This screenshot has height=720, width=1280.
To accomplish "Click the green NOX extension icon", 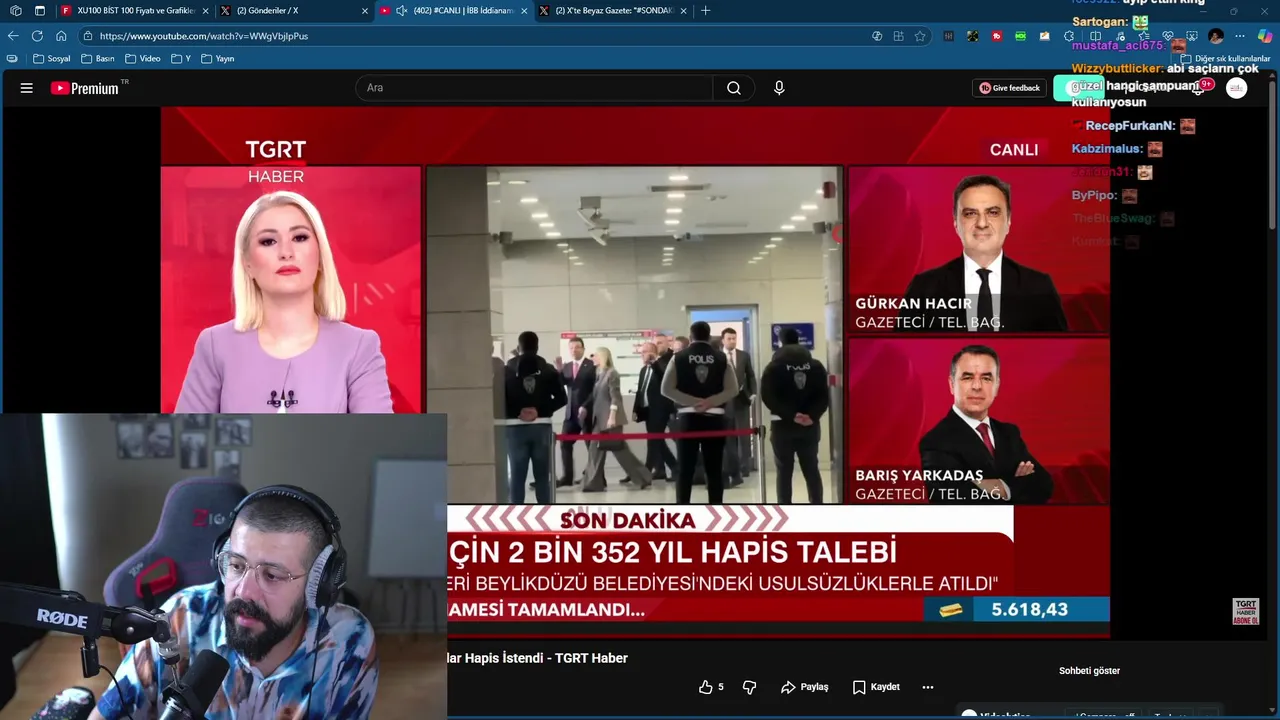I will pos(1020,36).
